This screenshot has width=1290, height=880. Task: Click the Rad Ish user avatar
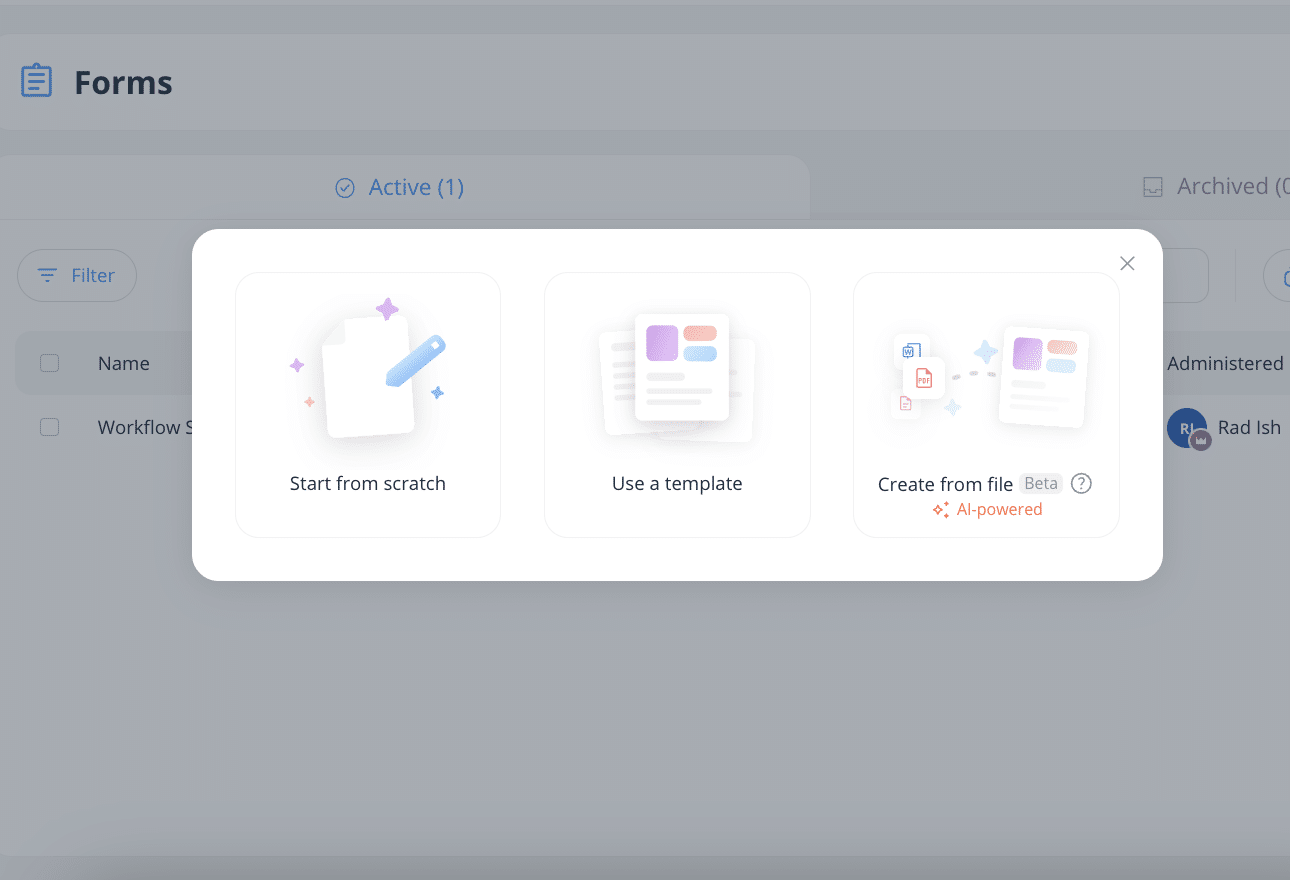click(1187, 428)
